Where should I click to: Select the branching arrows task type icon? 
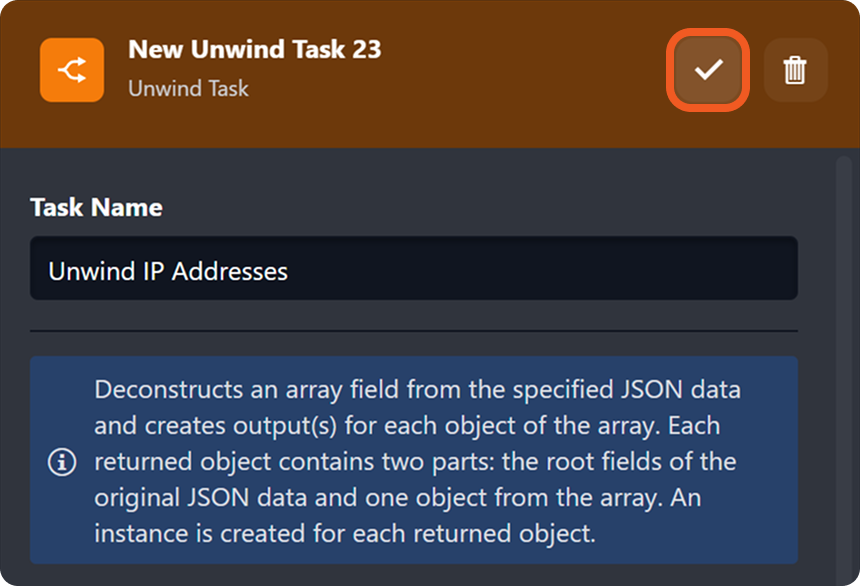click(71, 70)
